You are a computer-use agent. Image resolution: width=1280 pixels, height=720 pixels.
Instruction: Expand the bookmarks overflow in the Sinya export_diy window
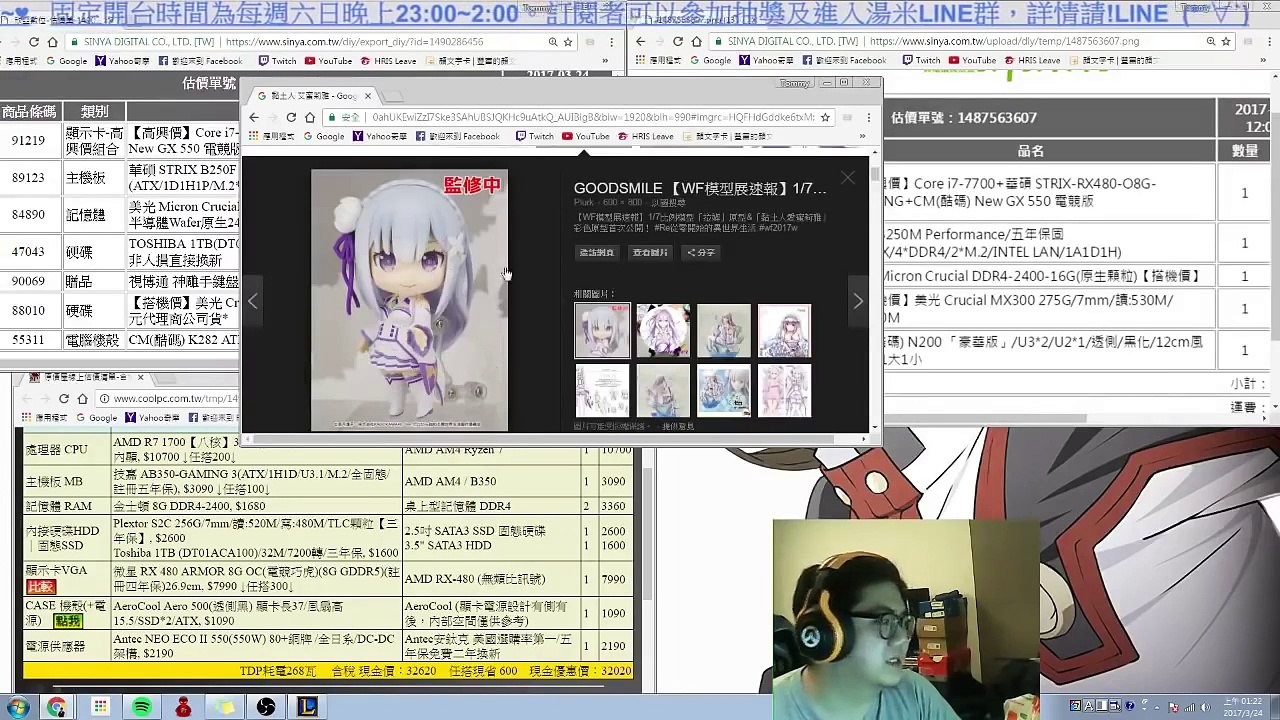(604, 61)
